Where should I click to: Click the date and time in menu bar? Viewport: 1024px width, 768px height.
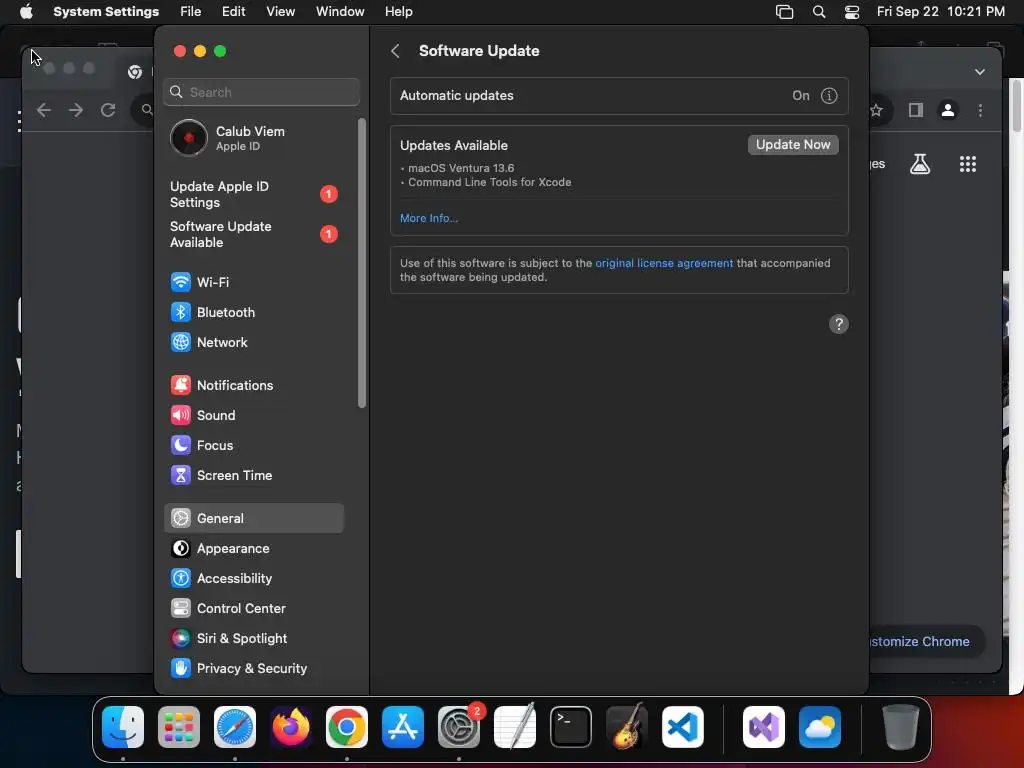940,12
